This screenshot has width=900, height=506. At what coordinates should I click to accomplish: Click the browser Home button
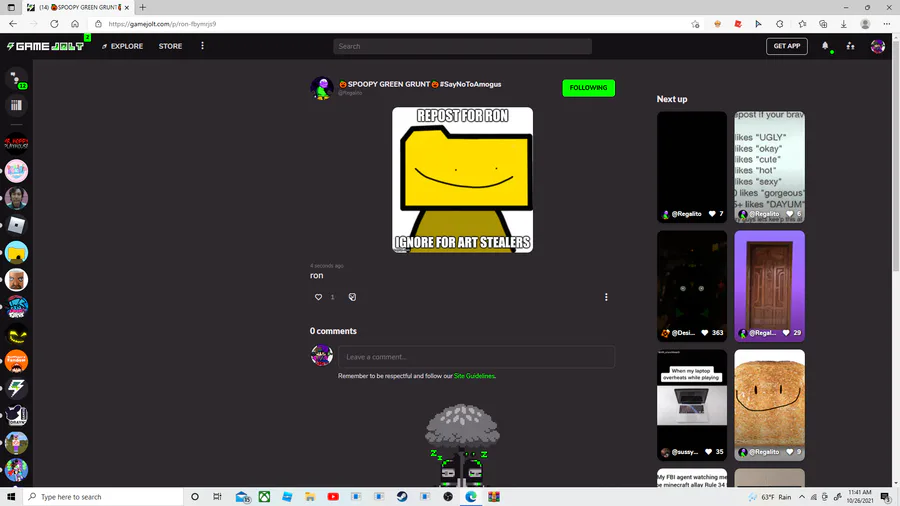(x=75, y=24)
